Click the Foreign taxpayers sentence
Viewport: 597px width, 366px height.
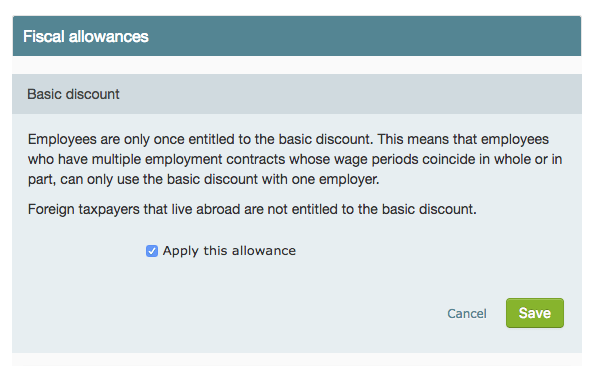pos(252,209)
